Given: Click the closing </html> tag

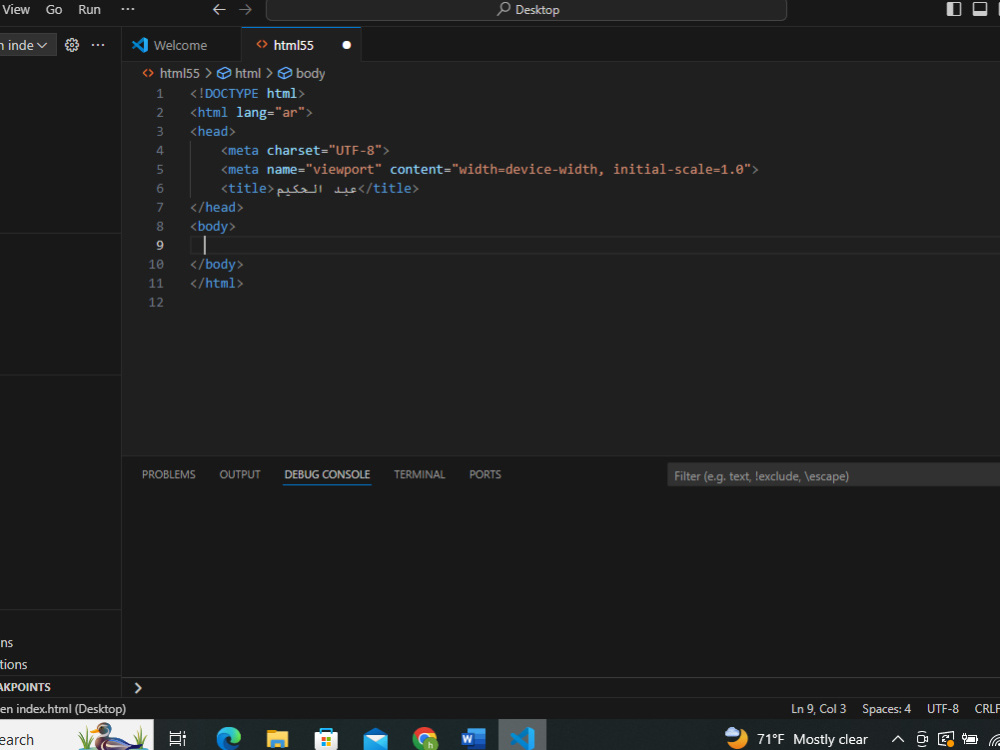Looking at the screenshot, I should [x=216, y=283].
